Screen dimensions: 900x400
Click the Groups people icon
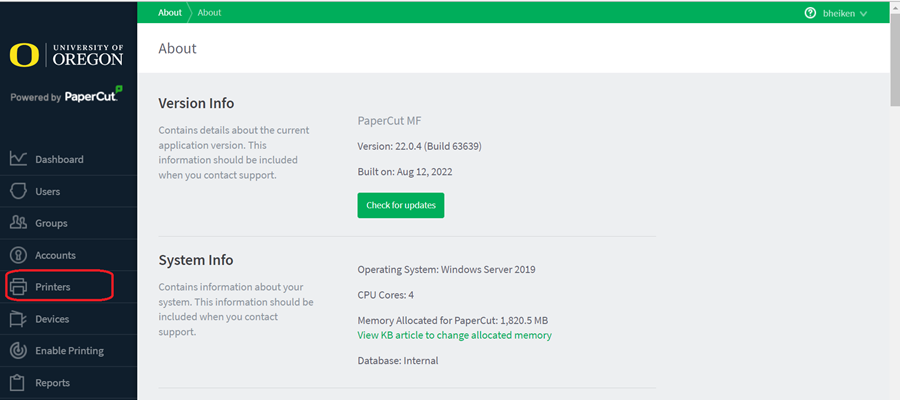coord(18,223)
